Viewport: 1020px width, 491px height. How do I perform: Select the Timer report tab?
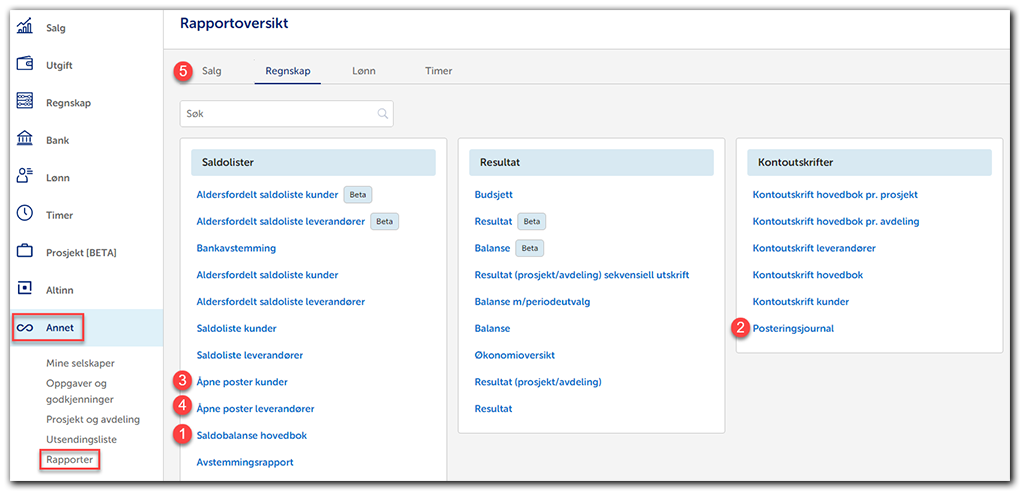pyautogui.click(x=438, y=71)
